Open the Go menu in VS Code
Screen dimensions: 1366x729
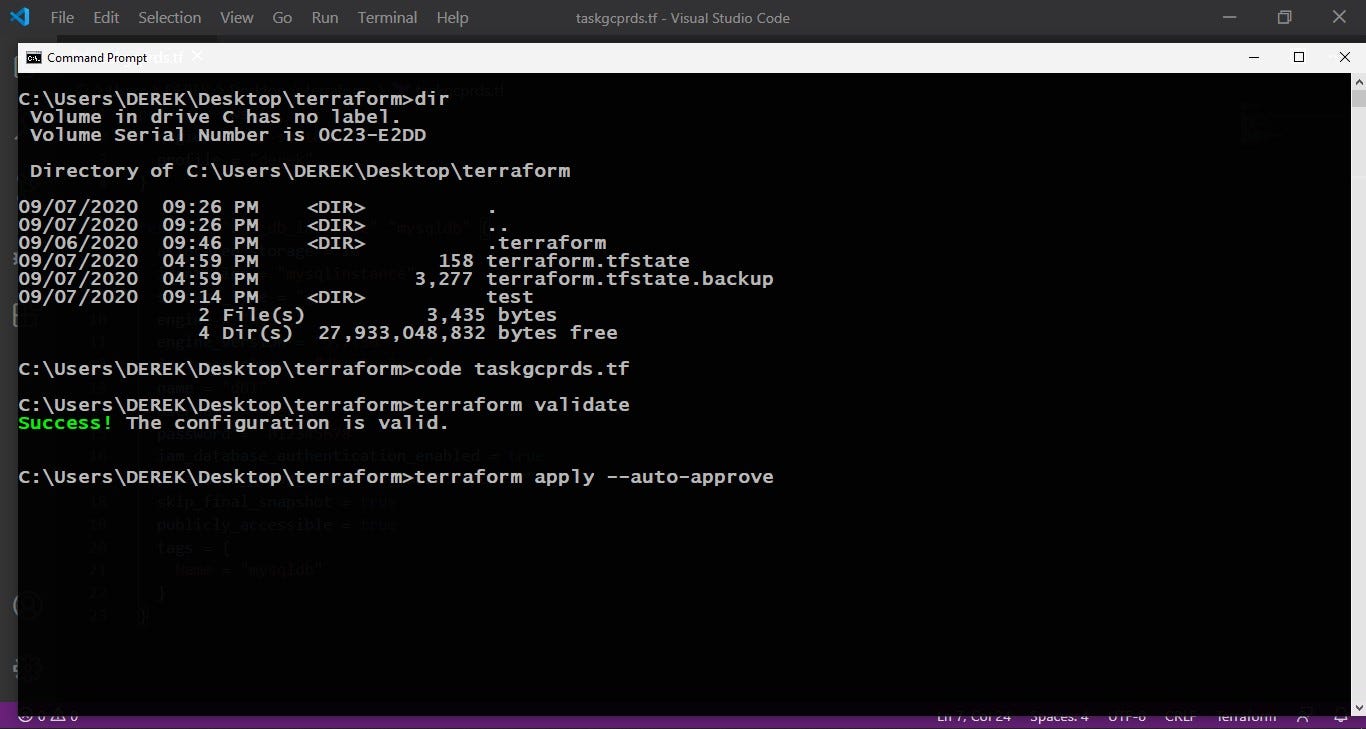(x=282, y=17)
